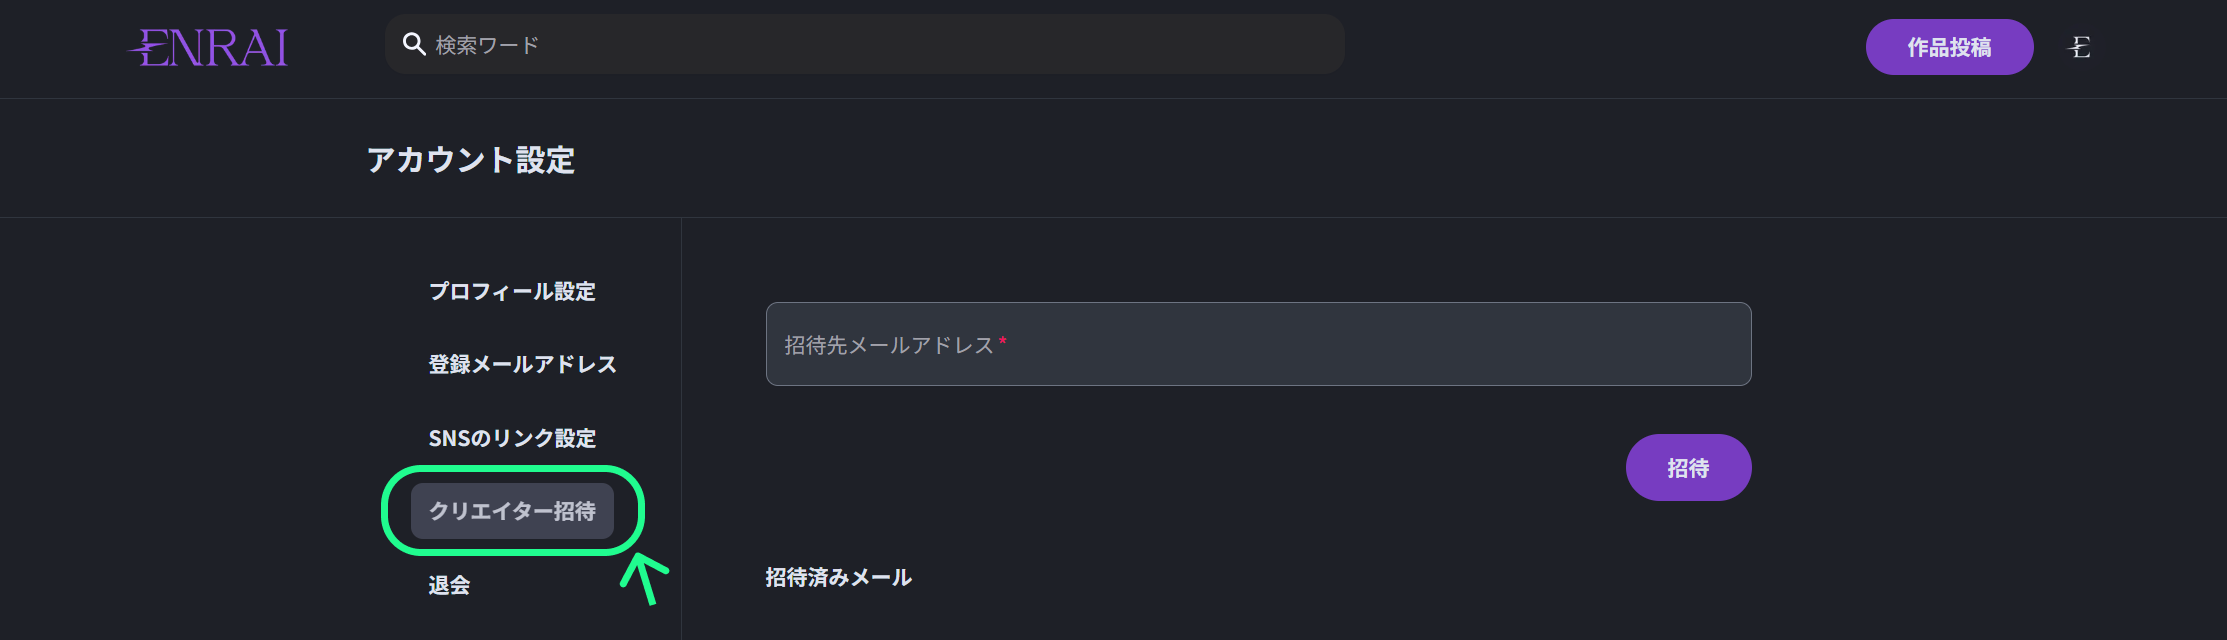Click the red required asterisk

point(1003,343)
